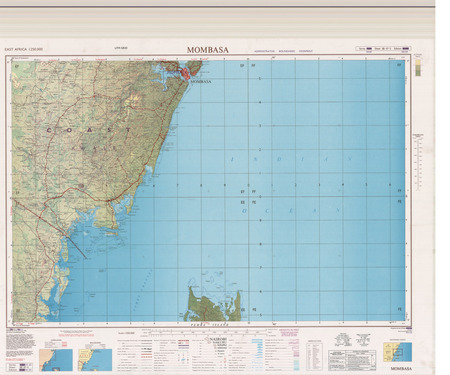Click the PEMBA ISLAND label under the map
Screen dimensions: 450x375
coord(210,324)
